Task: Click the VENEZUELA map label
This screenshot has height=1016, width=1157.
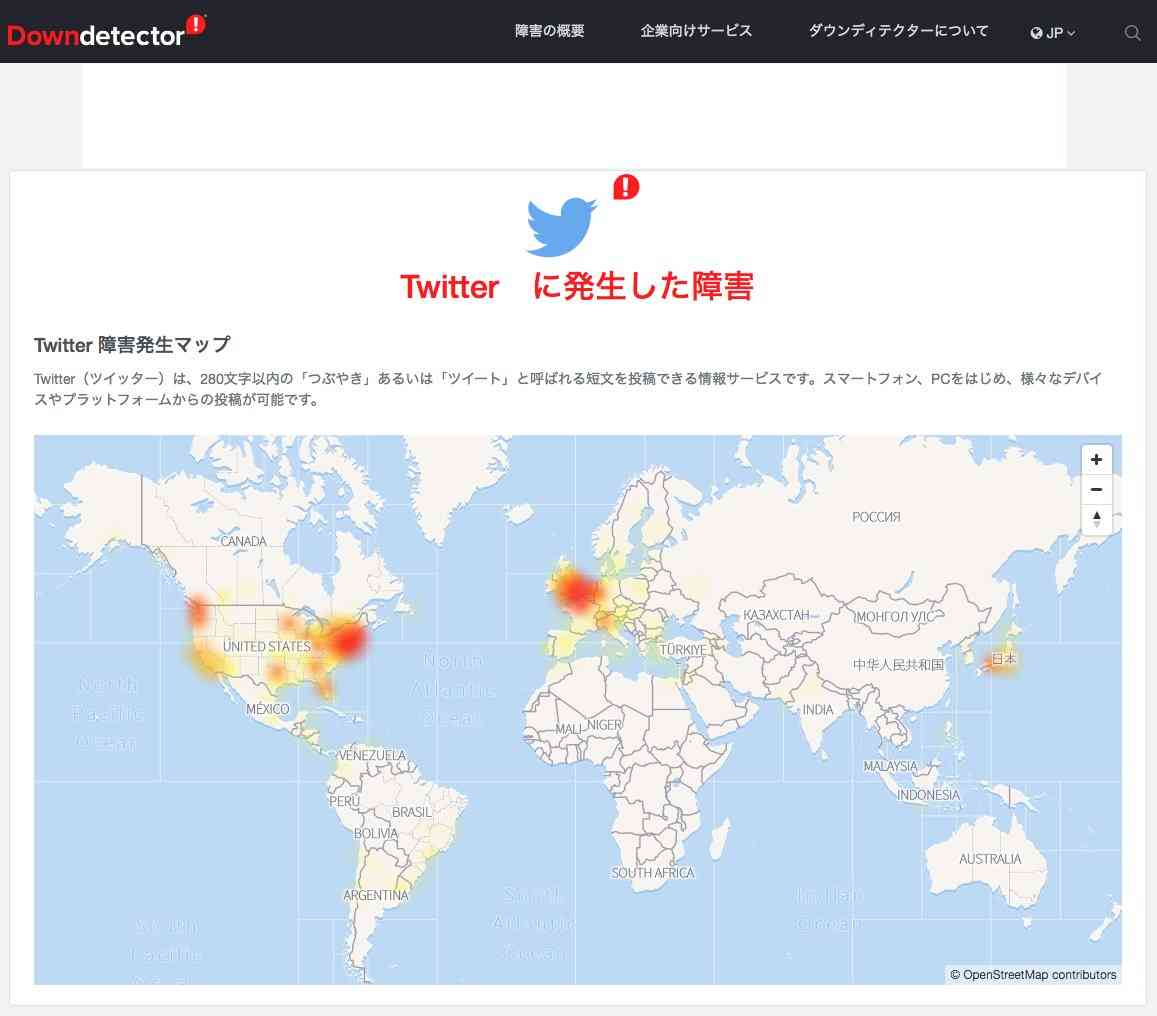Action: pos(372,756)
